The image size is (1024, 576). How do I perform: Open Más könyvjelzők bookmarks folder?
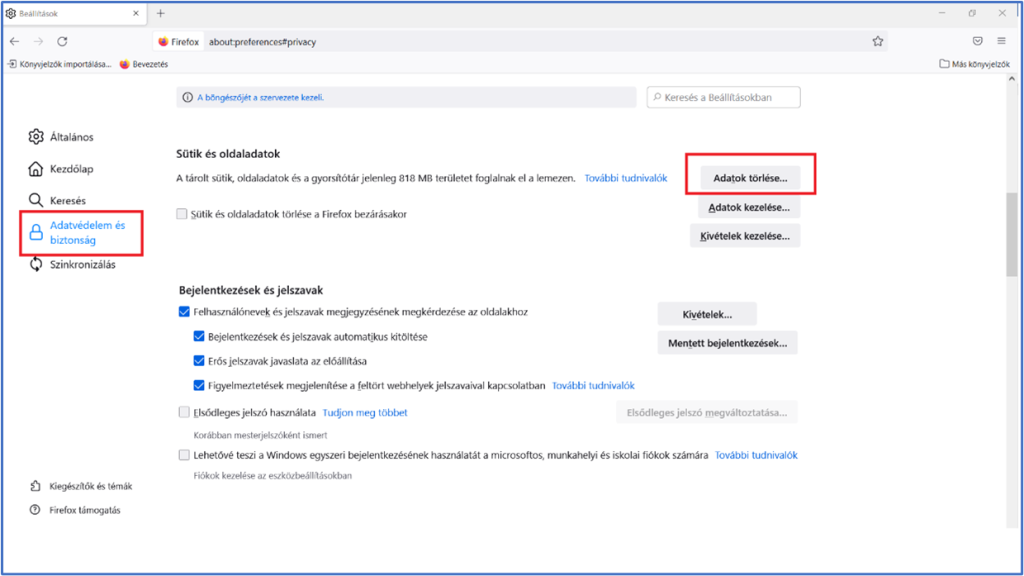click(974, 64)
